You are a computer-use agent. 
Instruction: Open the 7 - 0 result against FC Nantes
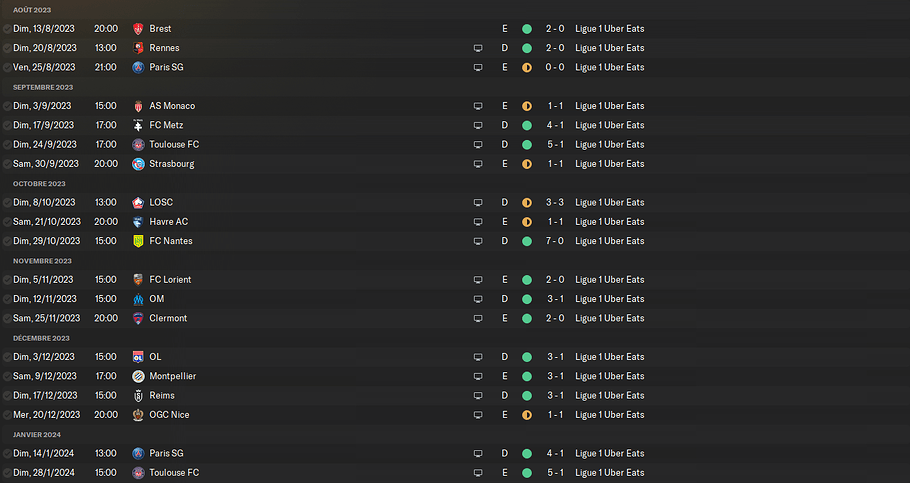[555, 241]
